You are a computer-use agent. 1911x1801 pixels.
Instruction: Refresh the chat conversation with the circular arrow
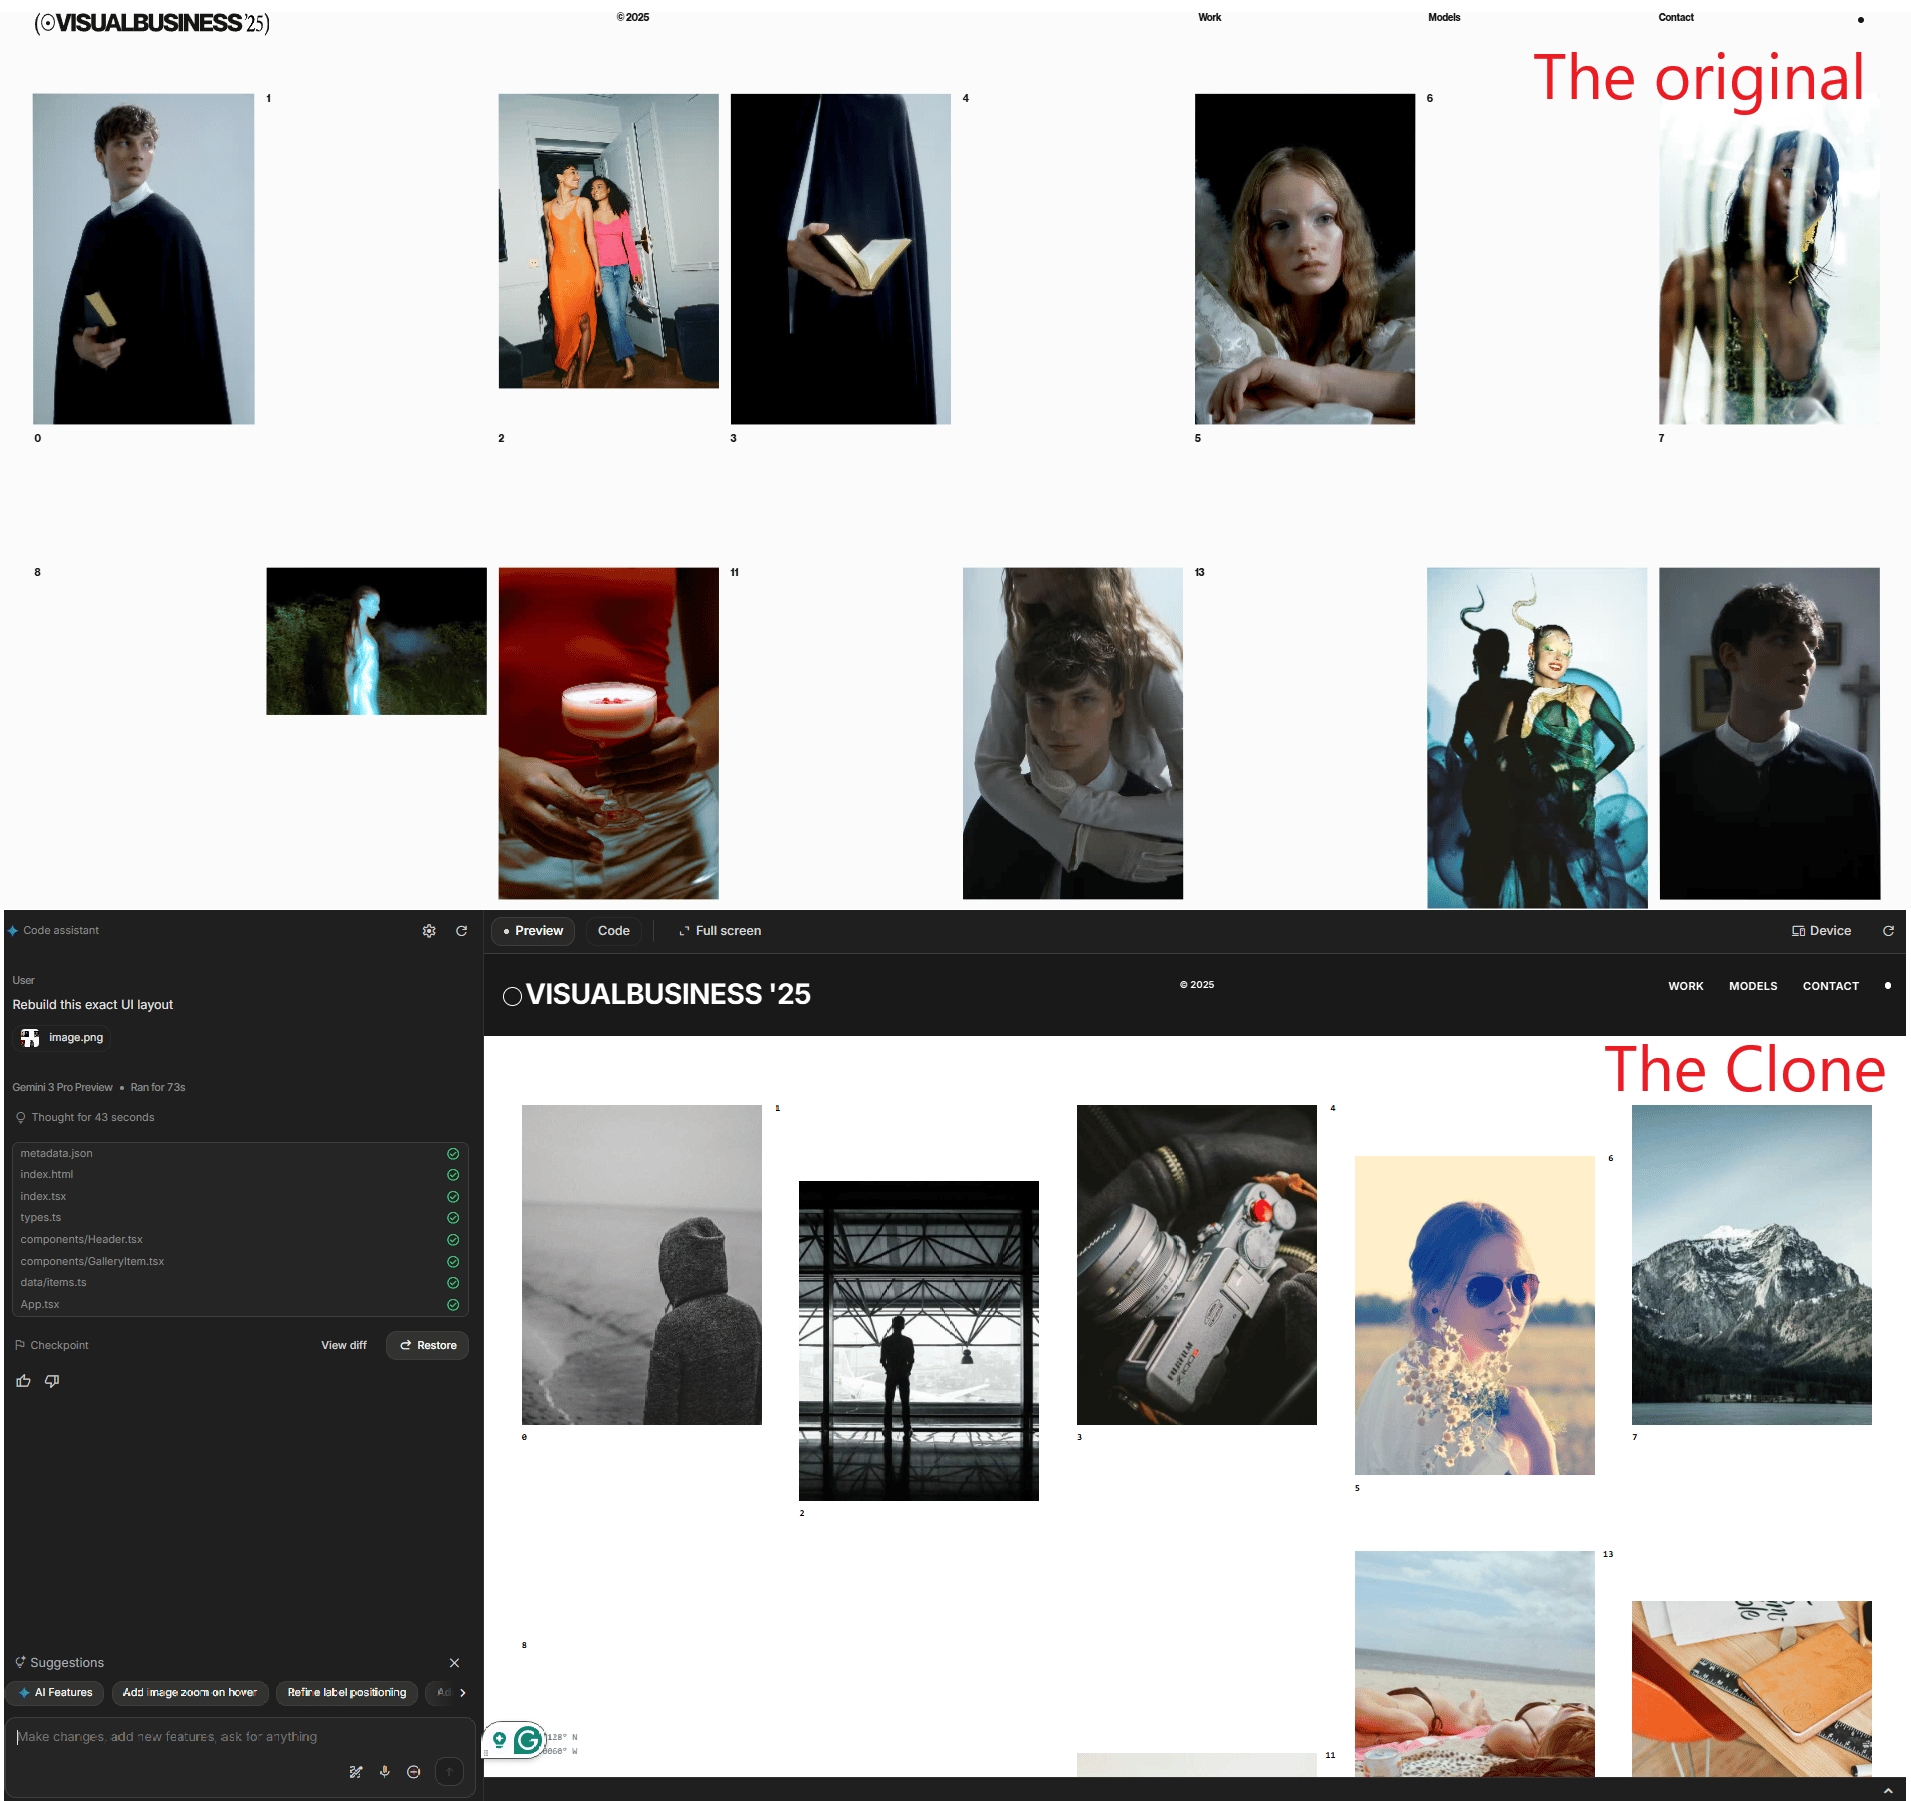(462, 930)
